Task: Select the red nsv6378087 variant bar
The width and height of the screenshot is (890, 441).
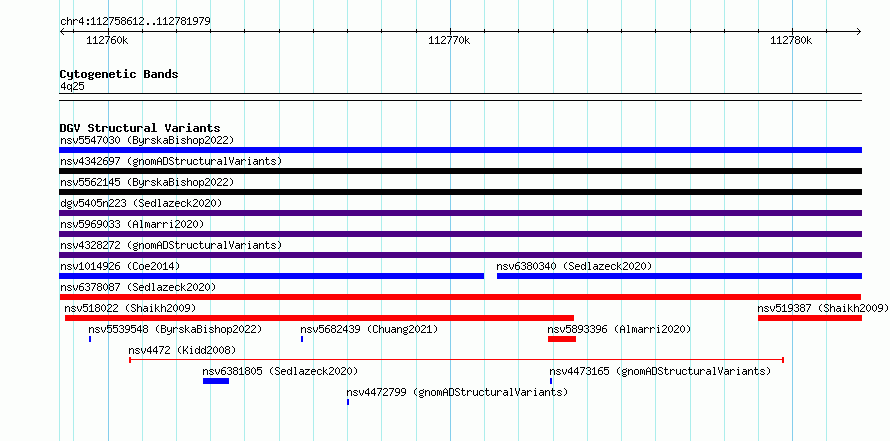Action: (460, 297)
